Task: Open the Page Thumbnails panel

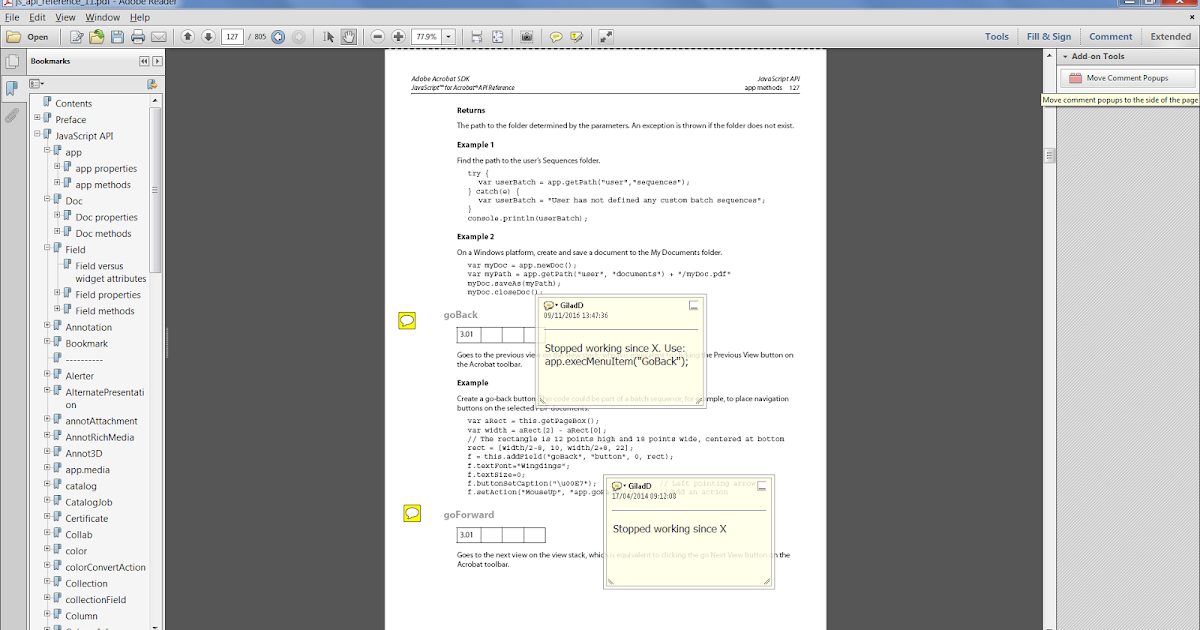Action: click(x=13, y=61)
